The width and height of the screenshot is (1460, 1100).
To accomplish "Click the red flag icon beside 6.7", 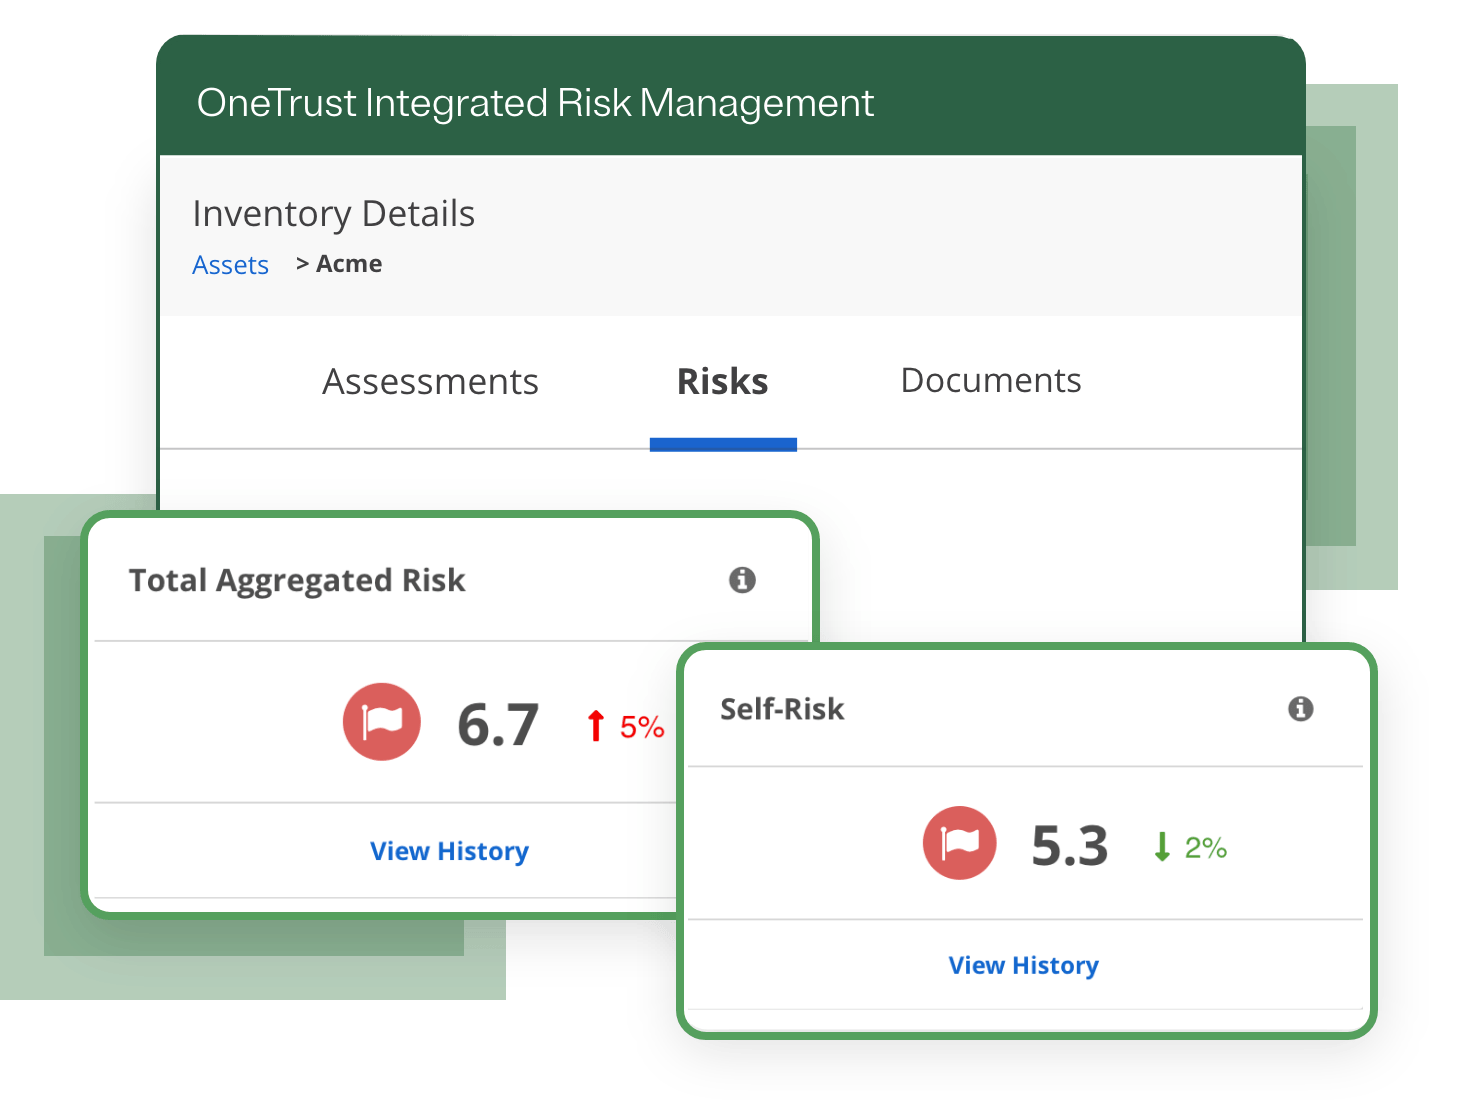I will [382, 722].
